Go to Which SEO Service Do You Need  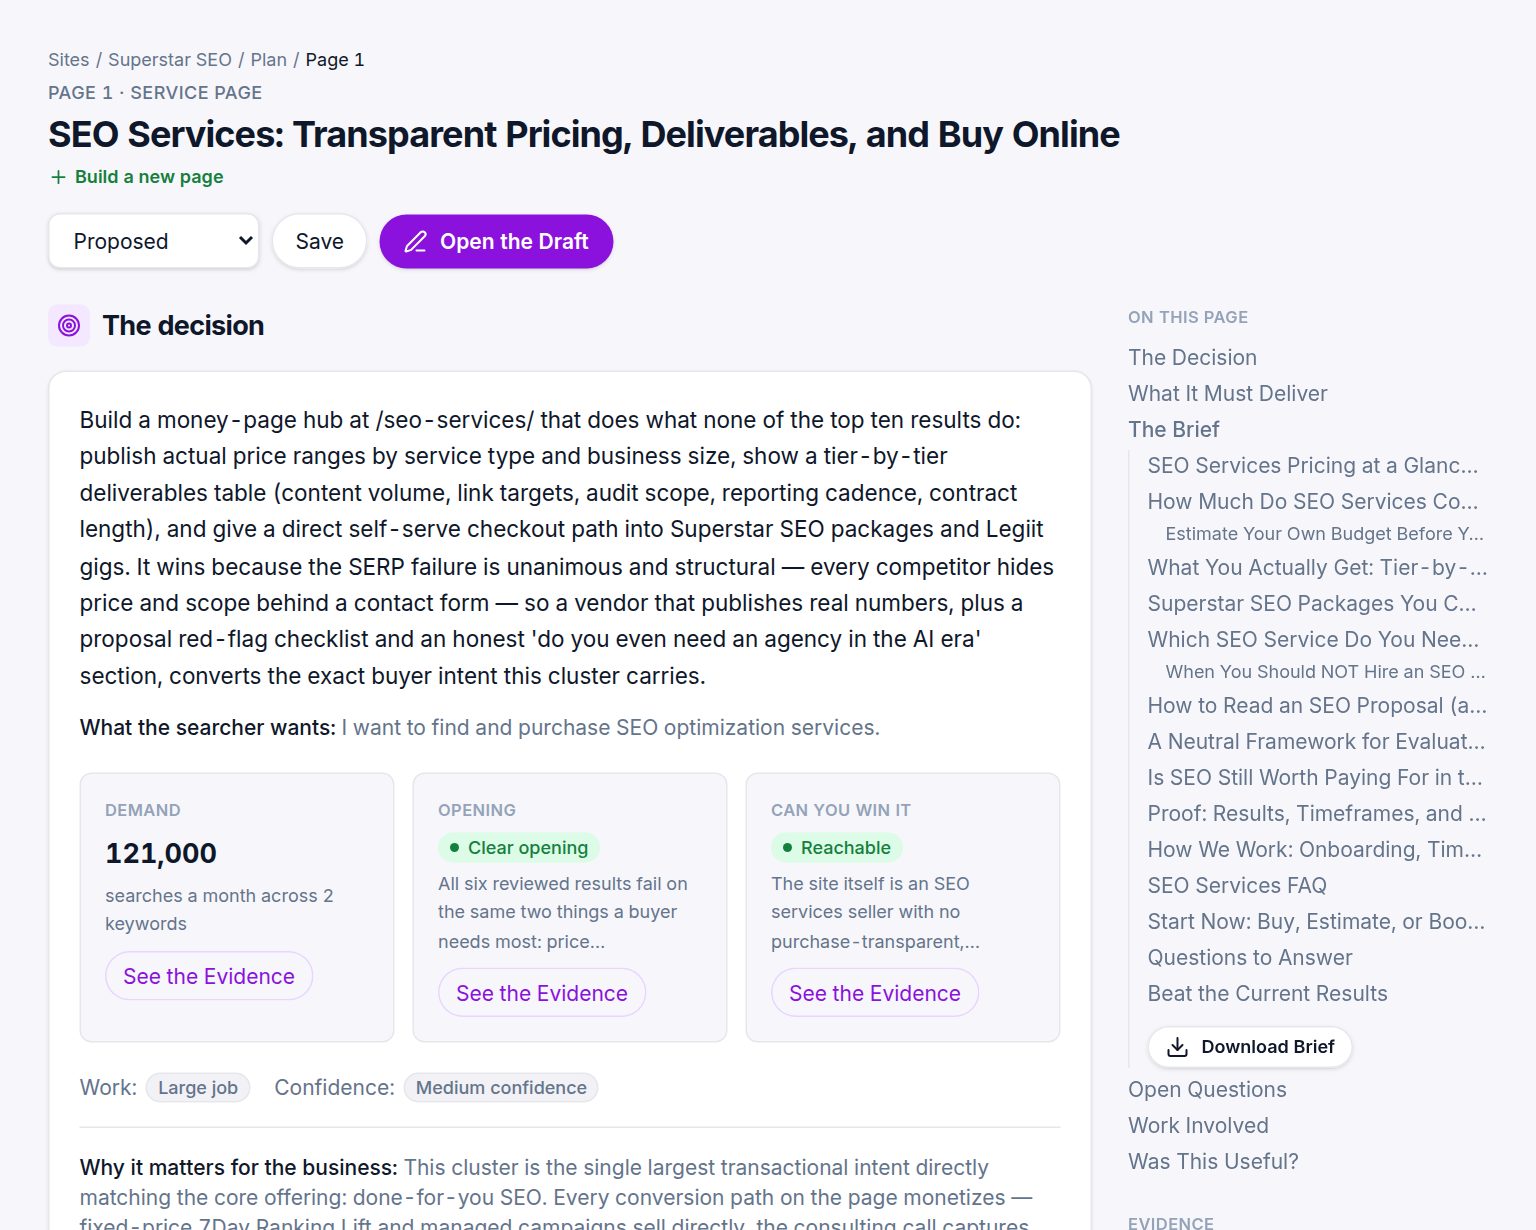pos(1314,640)
